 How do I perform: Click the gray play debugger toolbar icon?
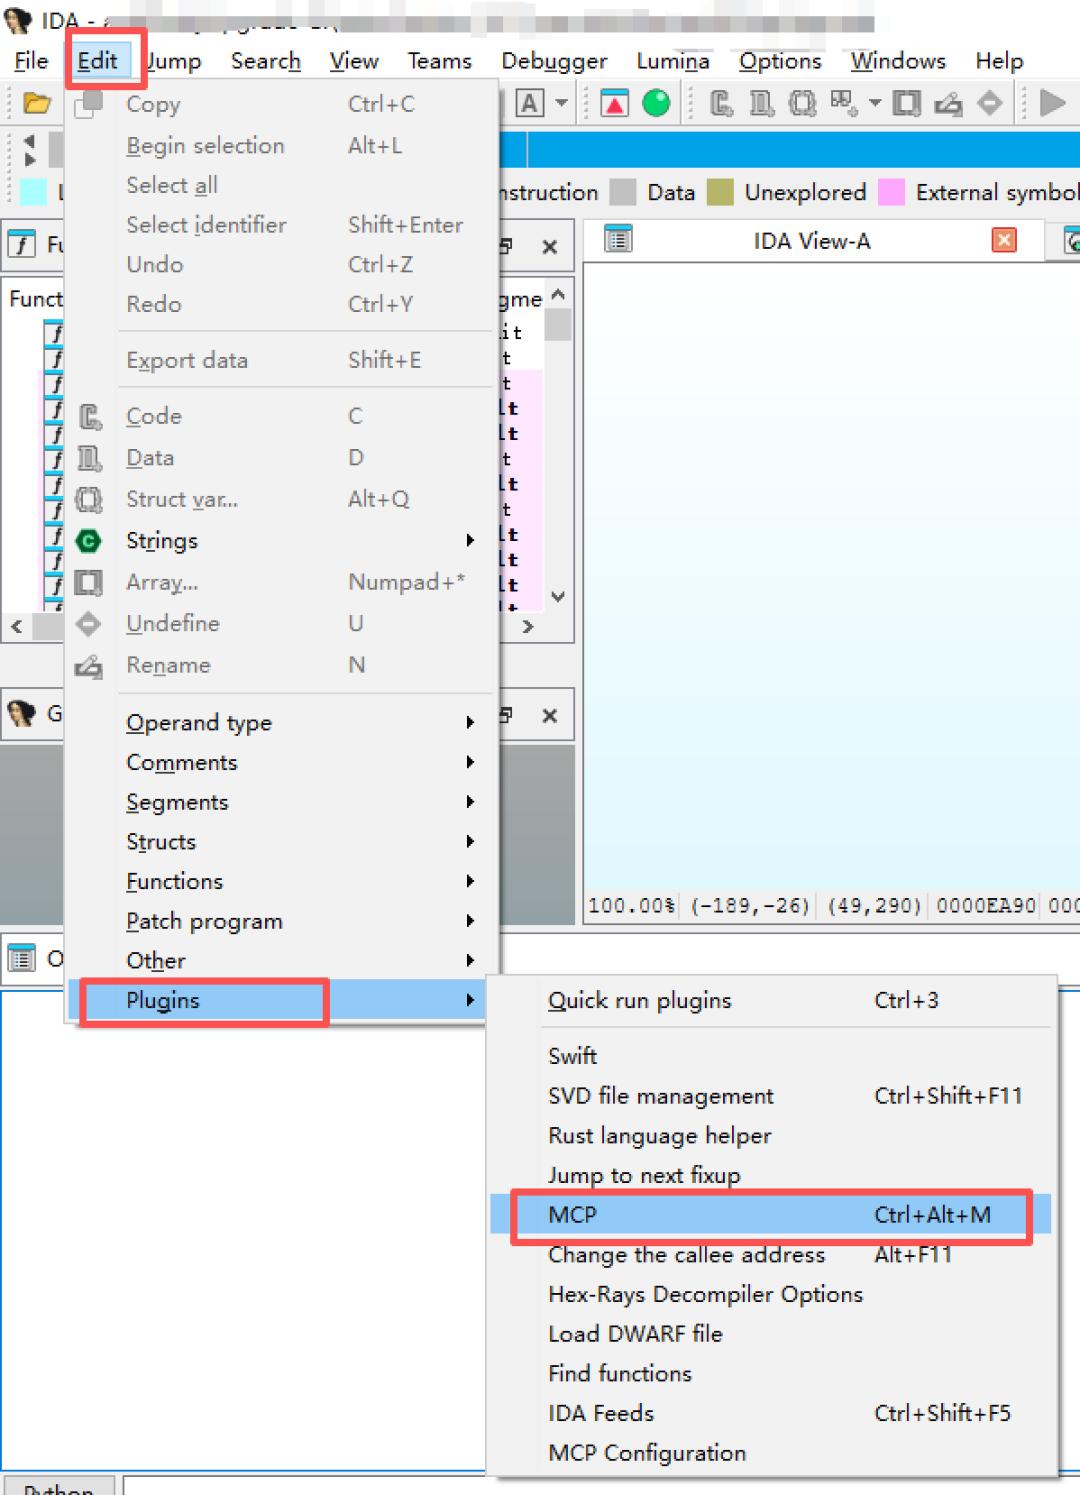click(x=1052, y=103)
